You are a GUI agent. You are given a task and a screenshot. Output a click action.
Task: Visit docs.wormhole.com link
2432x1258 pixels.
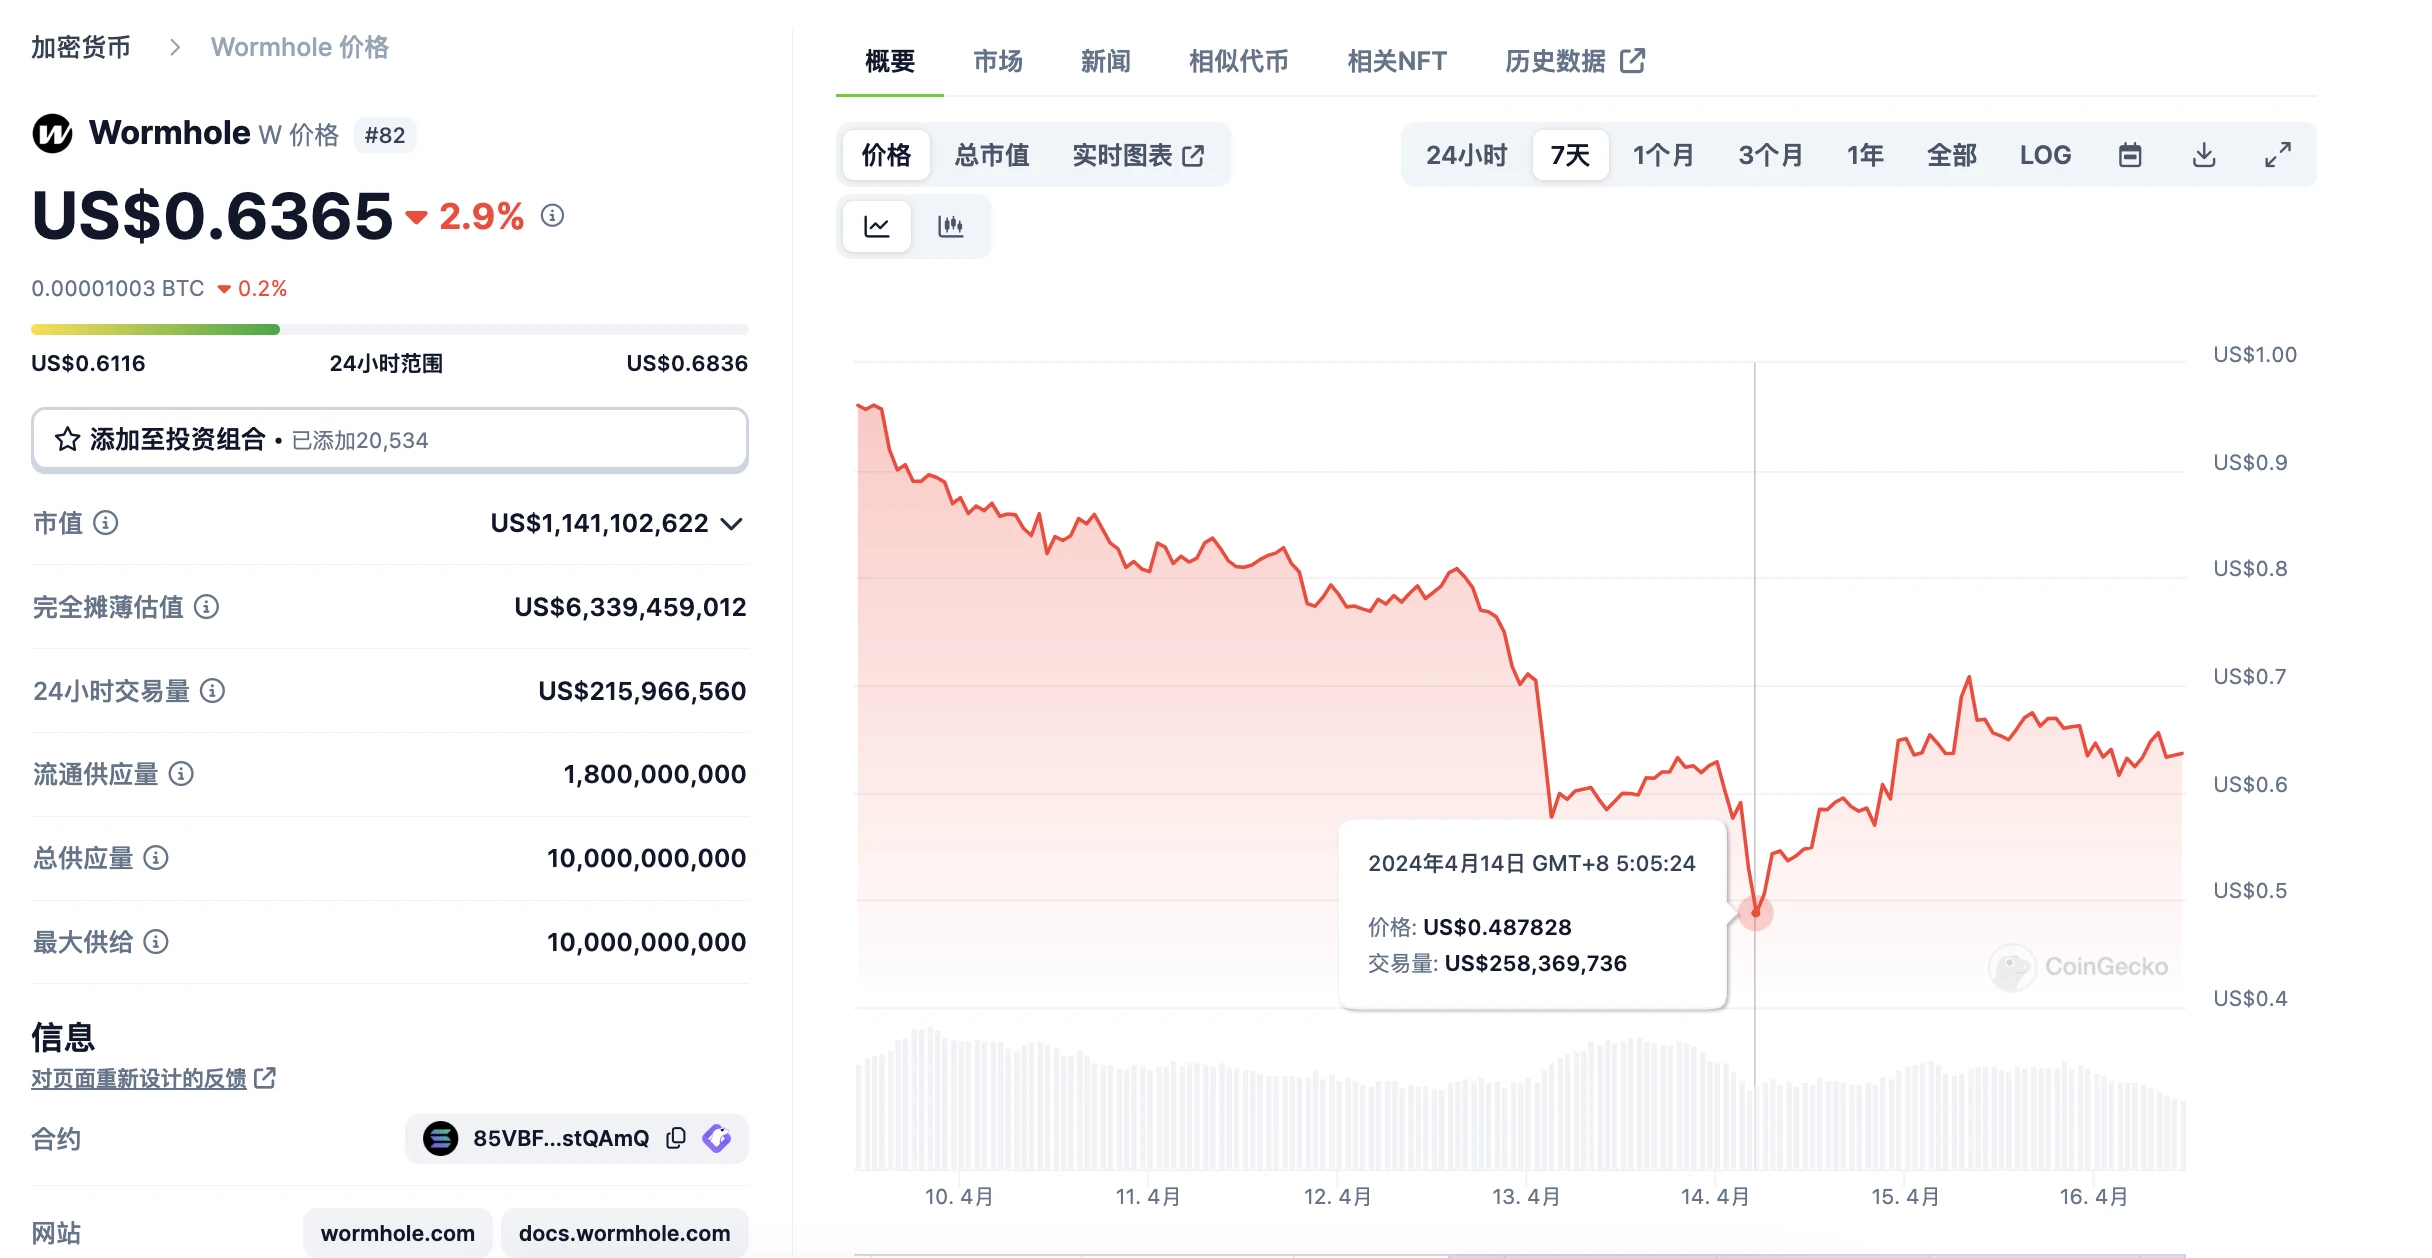(624, 1232)
